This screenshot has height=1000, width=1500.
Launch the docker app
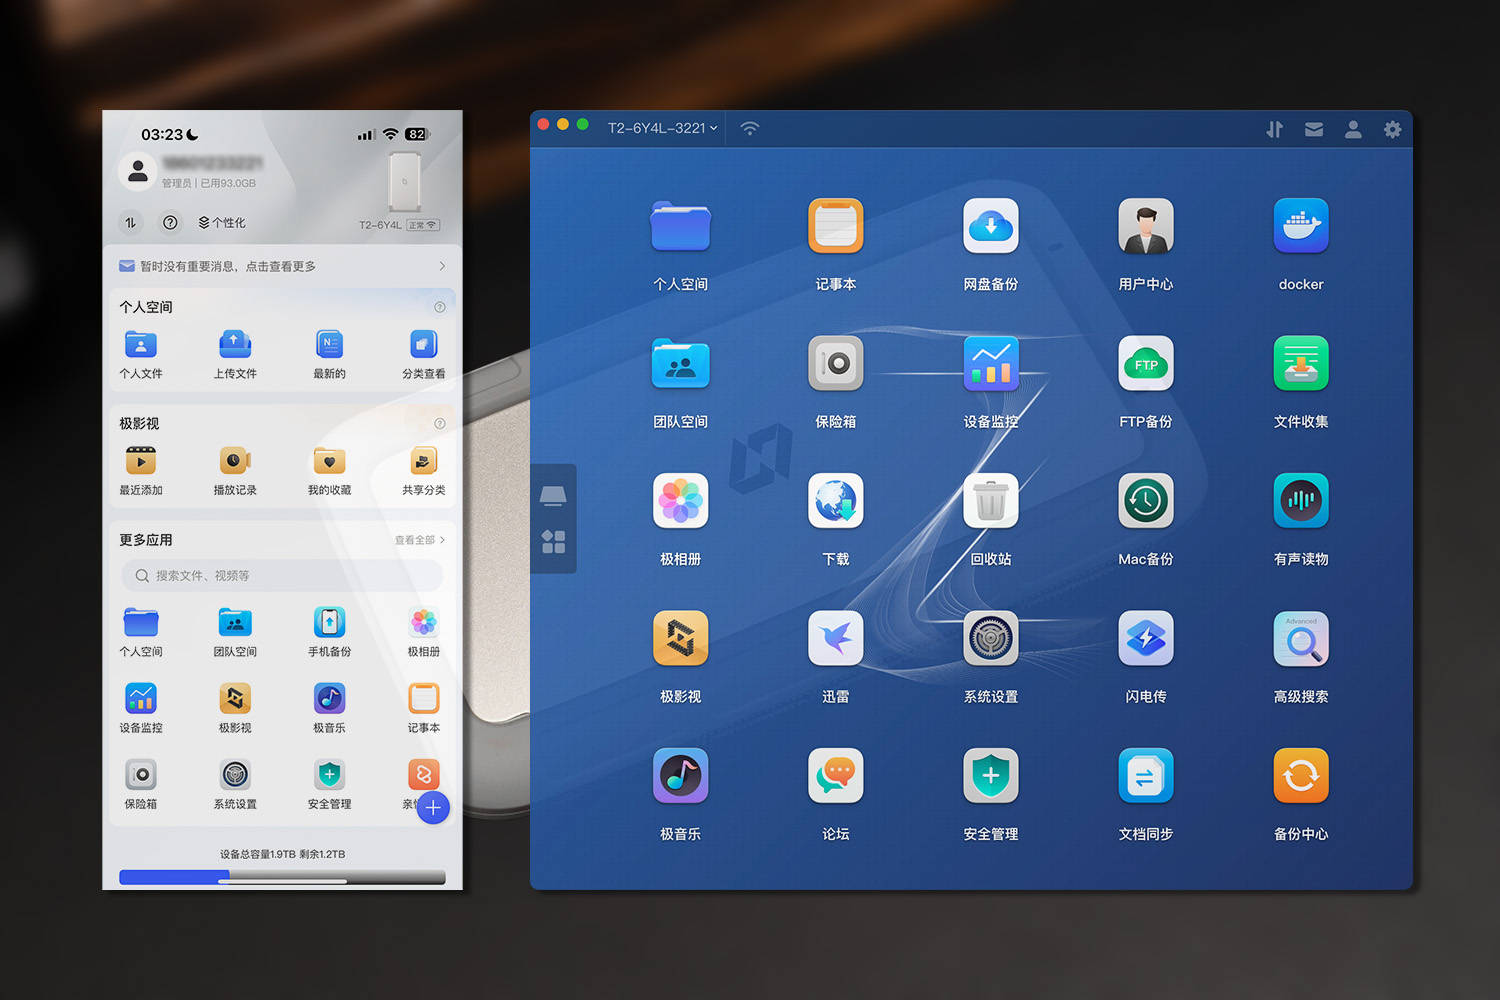[1300, 226]
